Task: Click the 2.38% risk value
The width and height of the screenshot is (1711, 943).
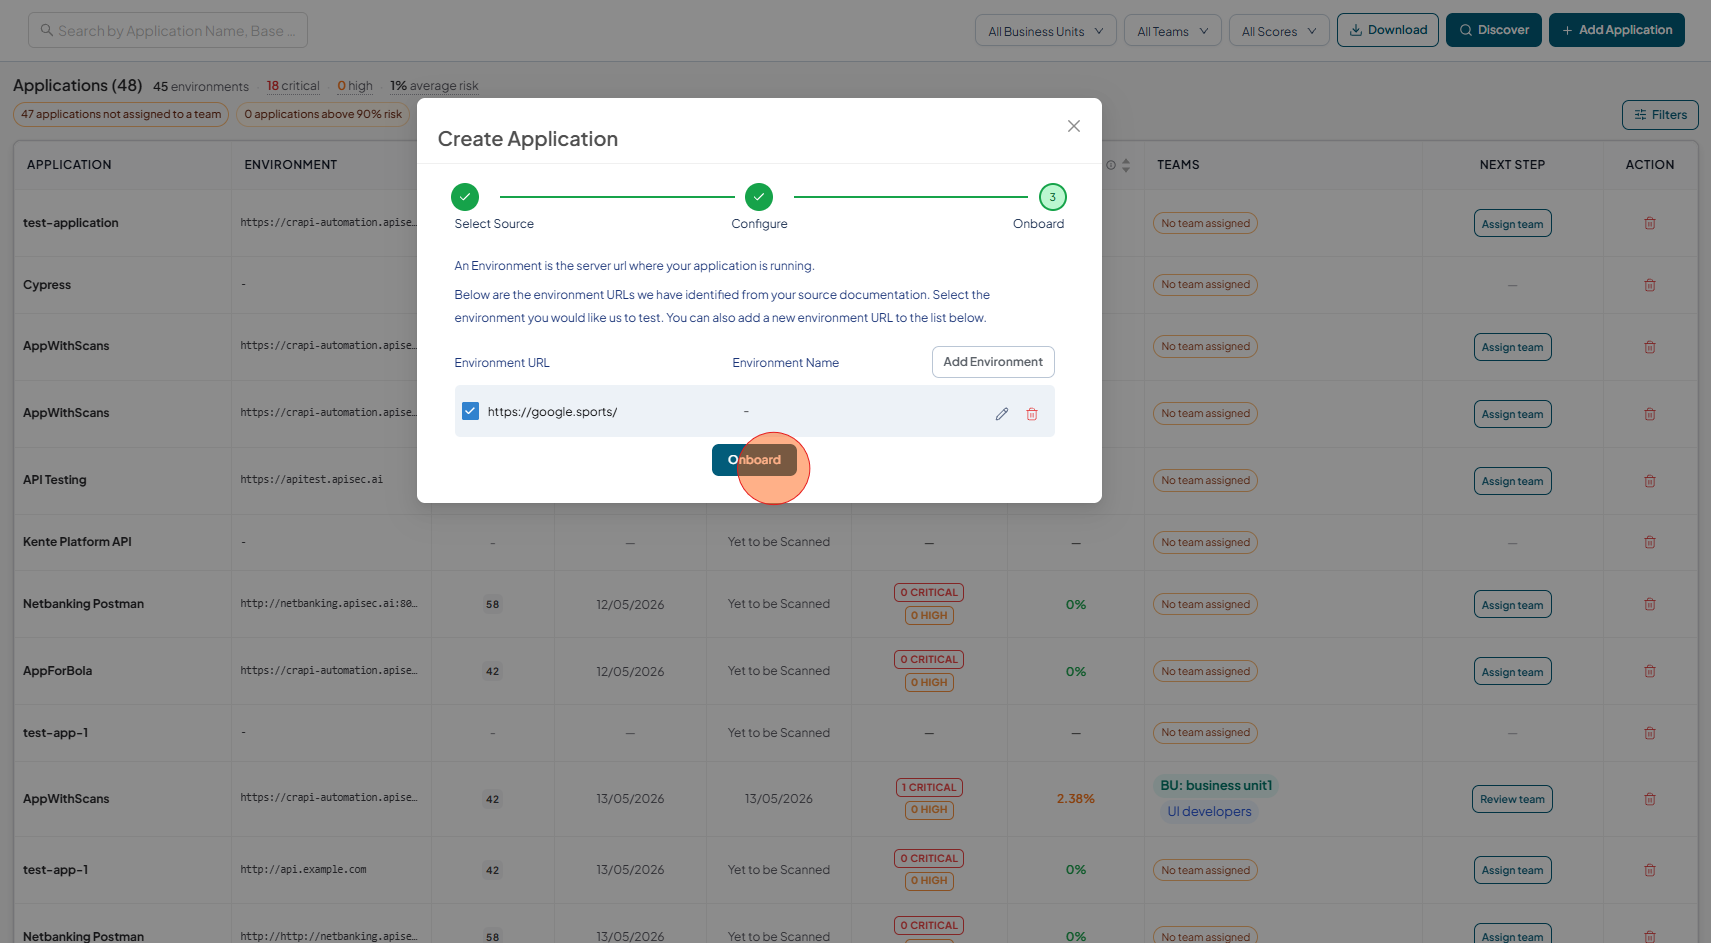Action: 1075,799
